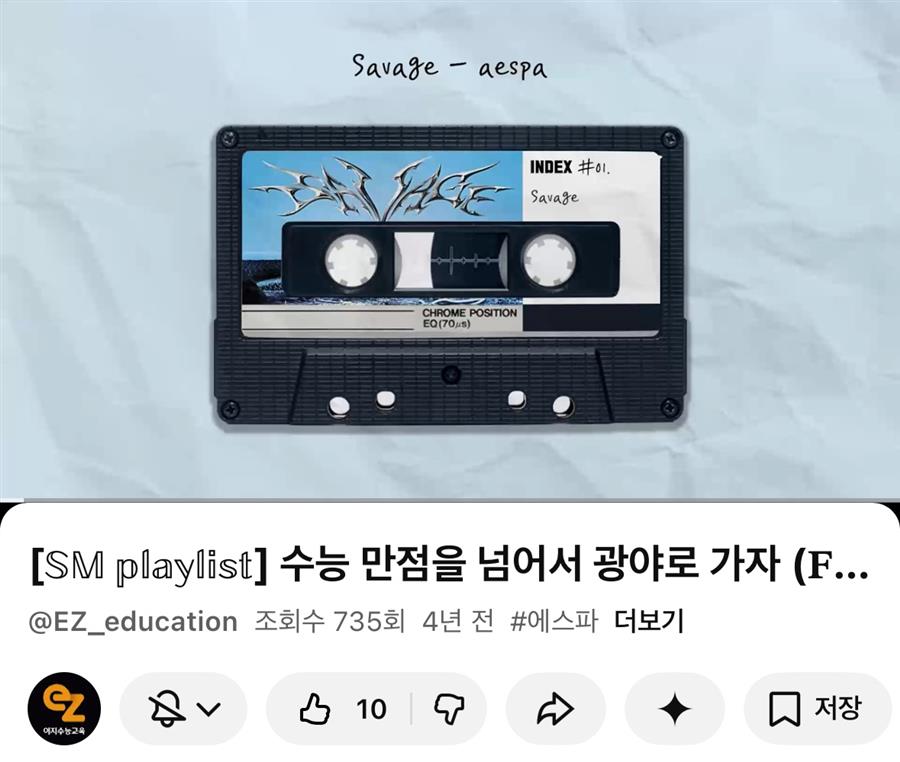The image size is (900, 762).
Task: Click the upload date 4년 전
Action: [x=457, y=621]
